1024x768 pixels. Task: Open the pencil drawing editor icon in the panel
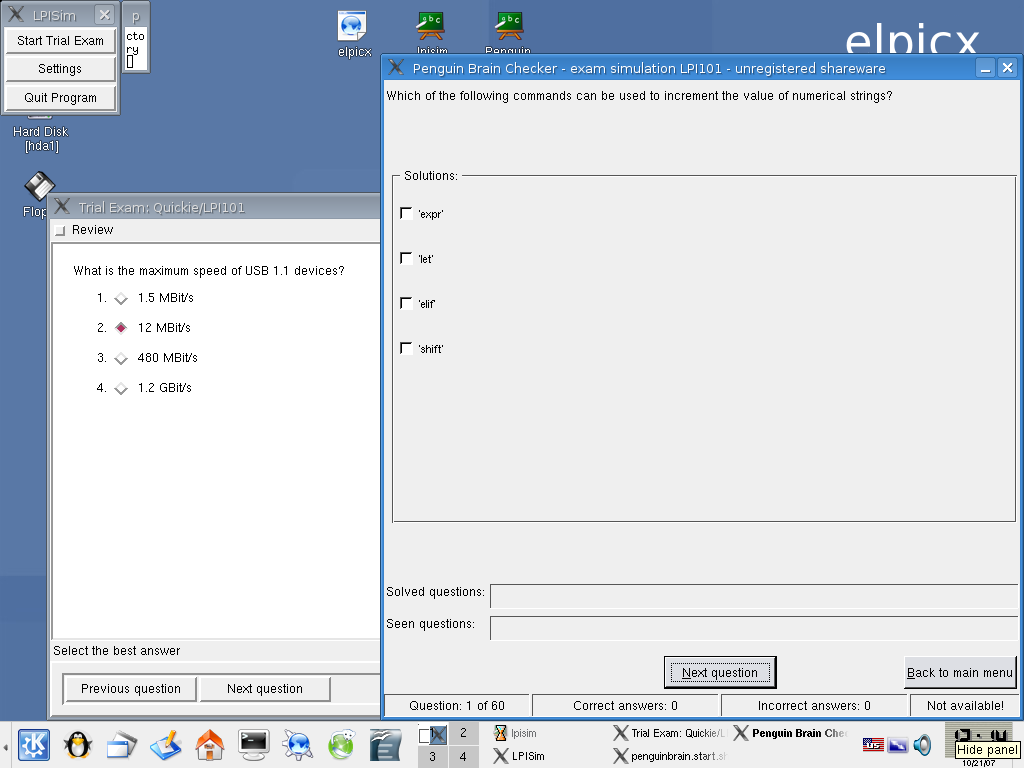tap(165, 745)
